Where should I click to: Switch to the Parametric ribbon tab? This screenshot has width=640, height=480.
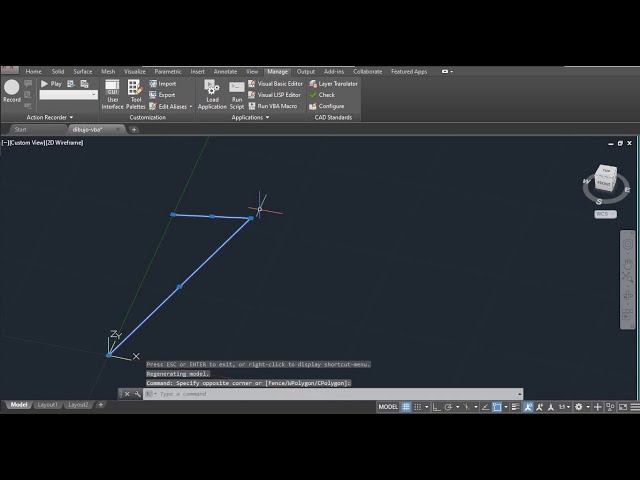coord(168,72)
